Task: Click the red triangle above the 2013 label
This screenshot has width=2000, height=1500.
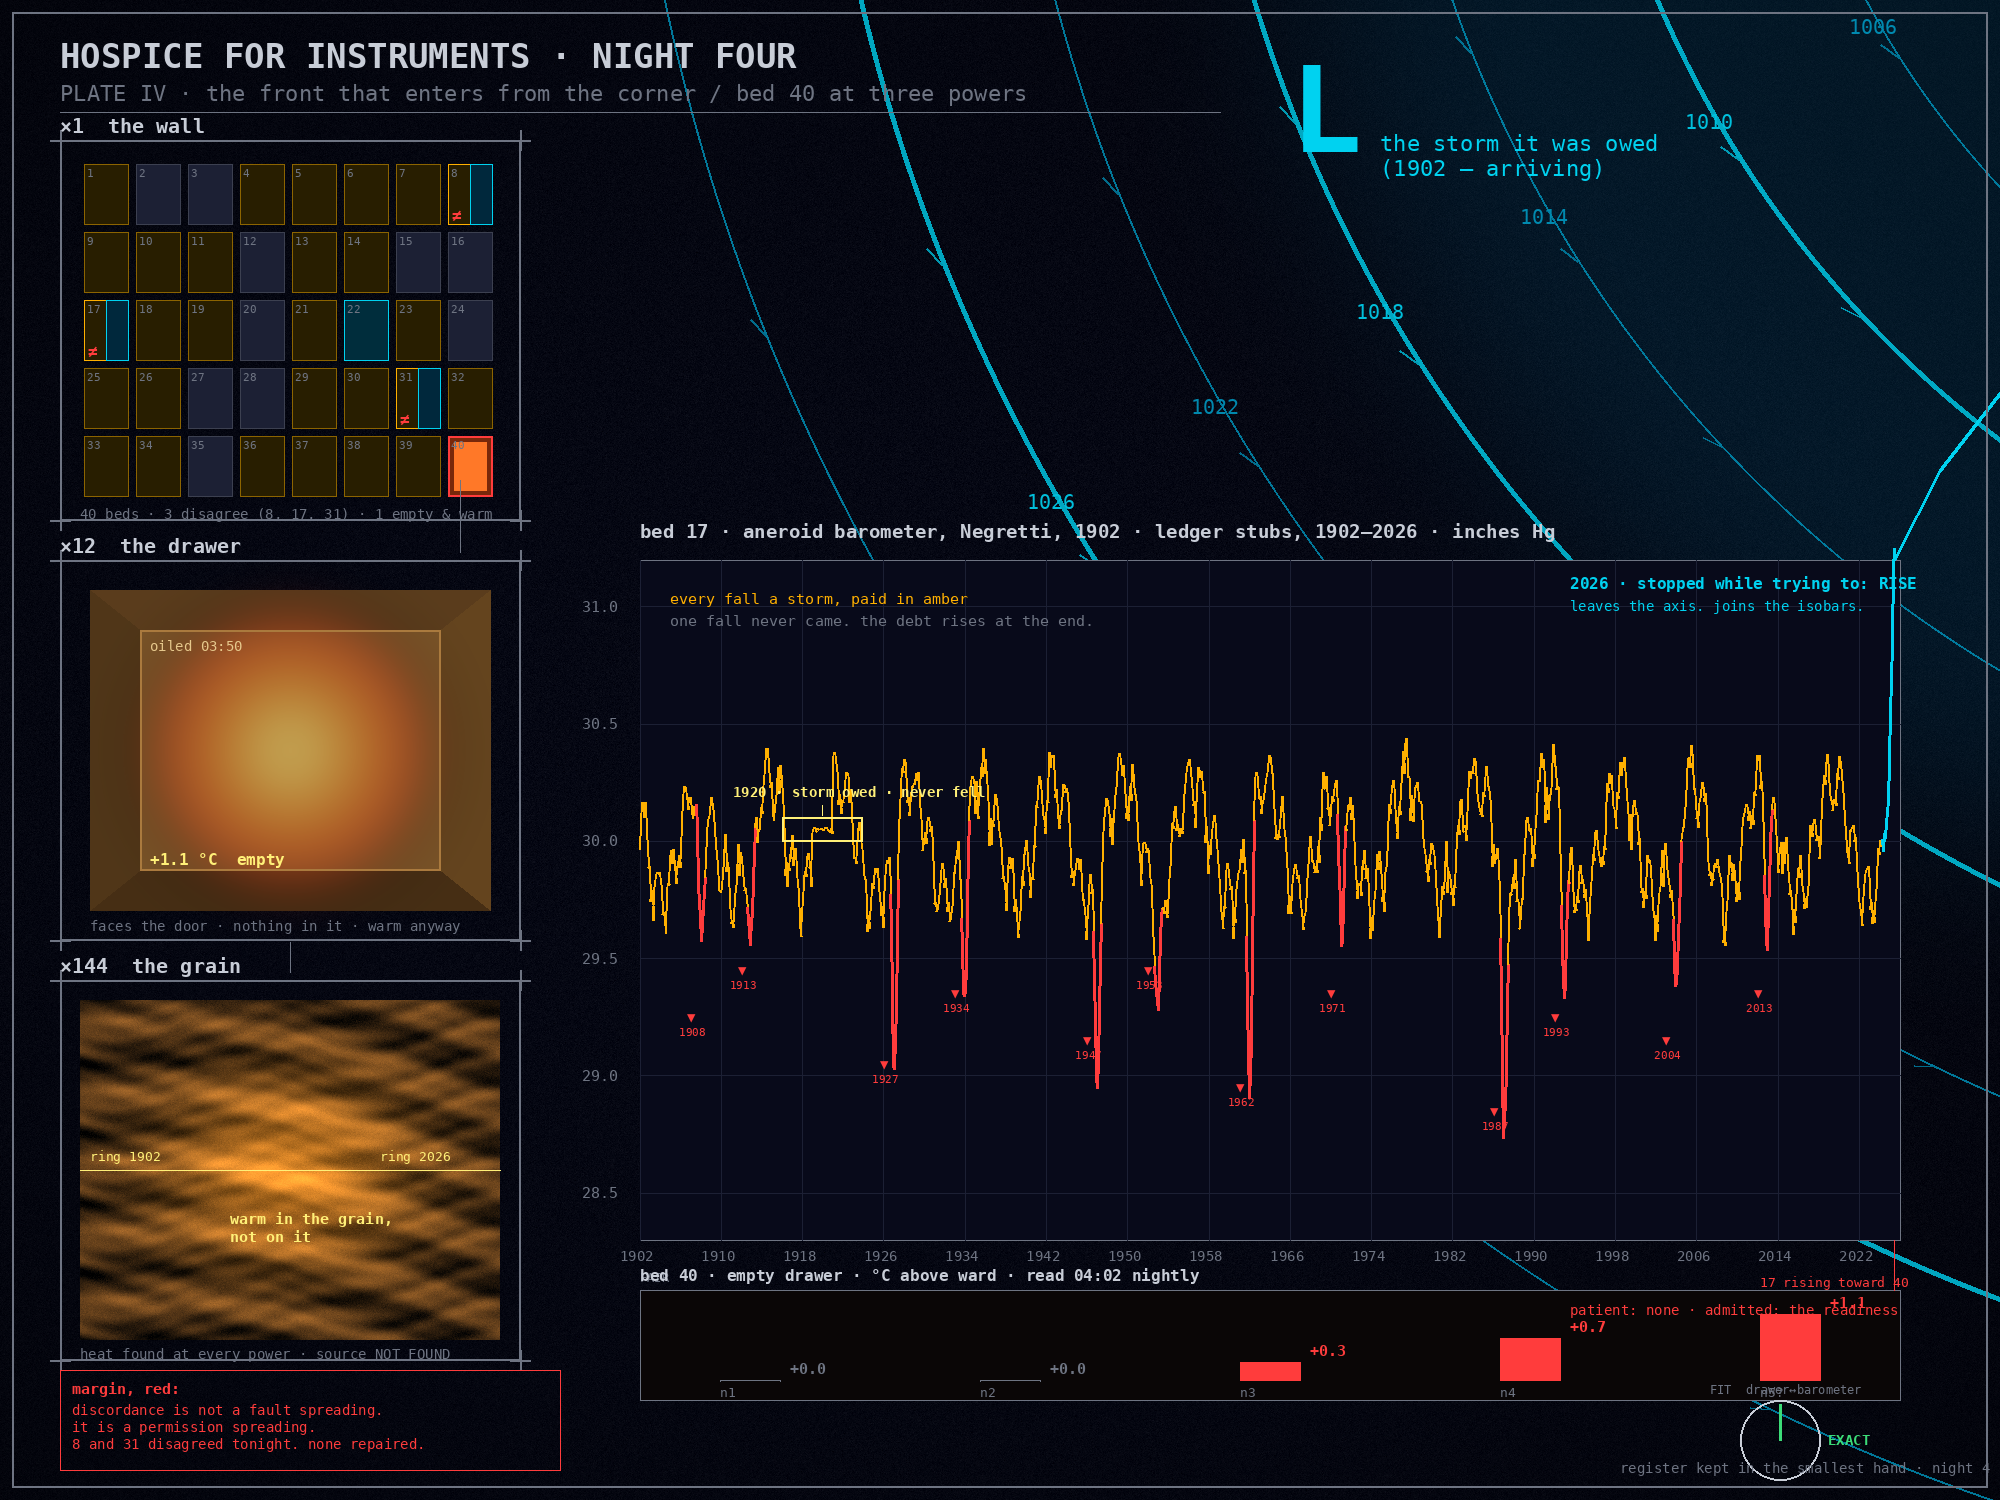Action: tap(1758, 994)
